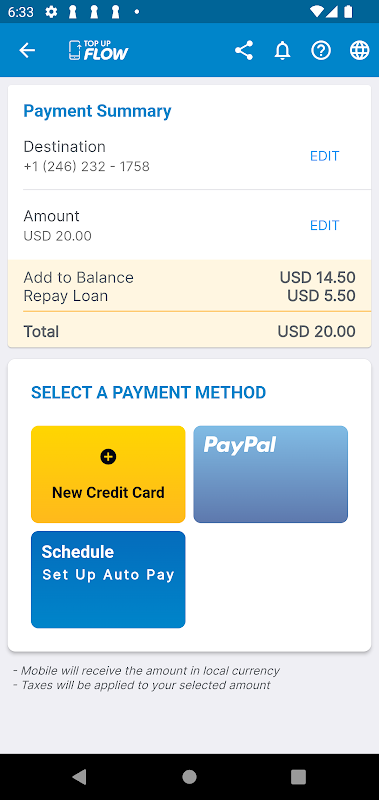The height and width of the screenshot is (800, 379).
Task: Open notifications bell icon
Action: coord(282,50)
